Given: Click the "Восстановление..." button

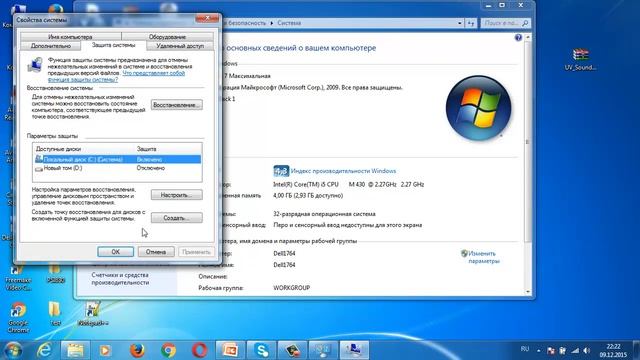Looking at the screenshot, I should (177, 105).
